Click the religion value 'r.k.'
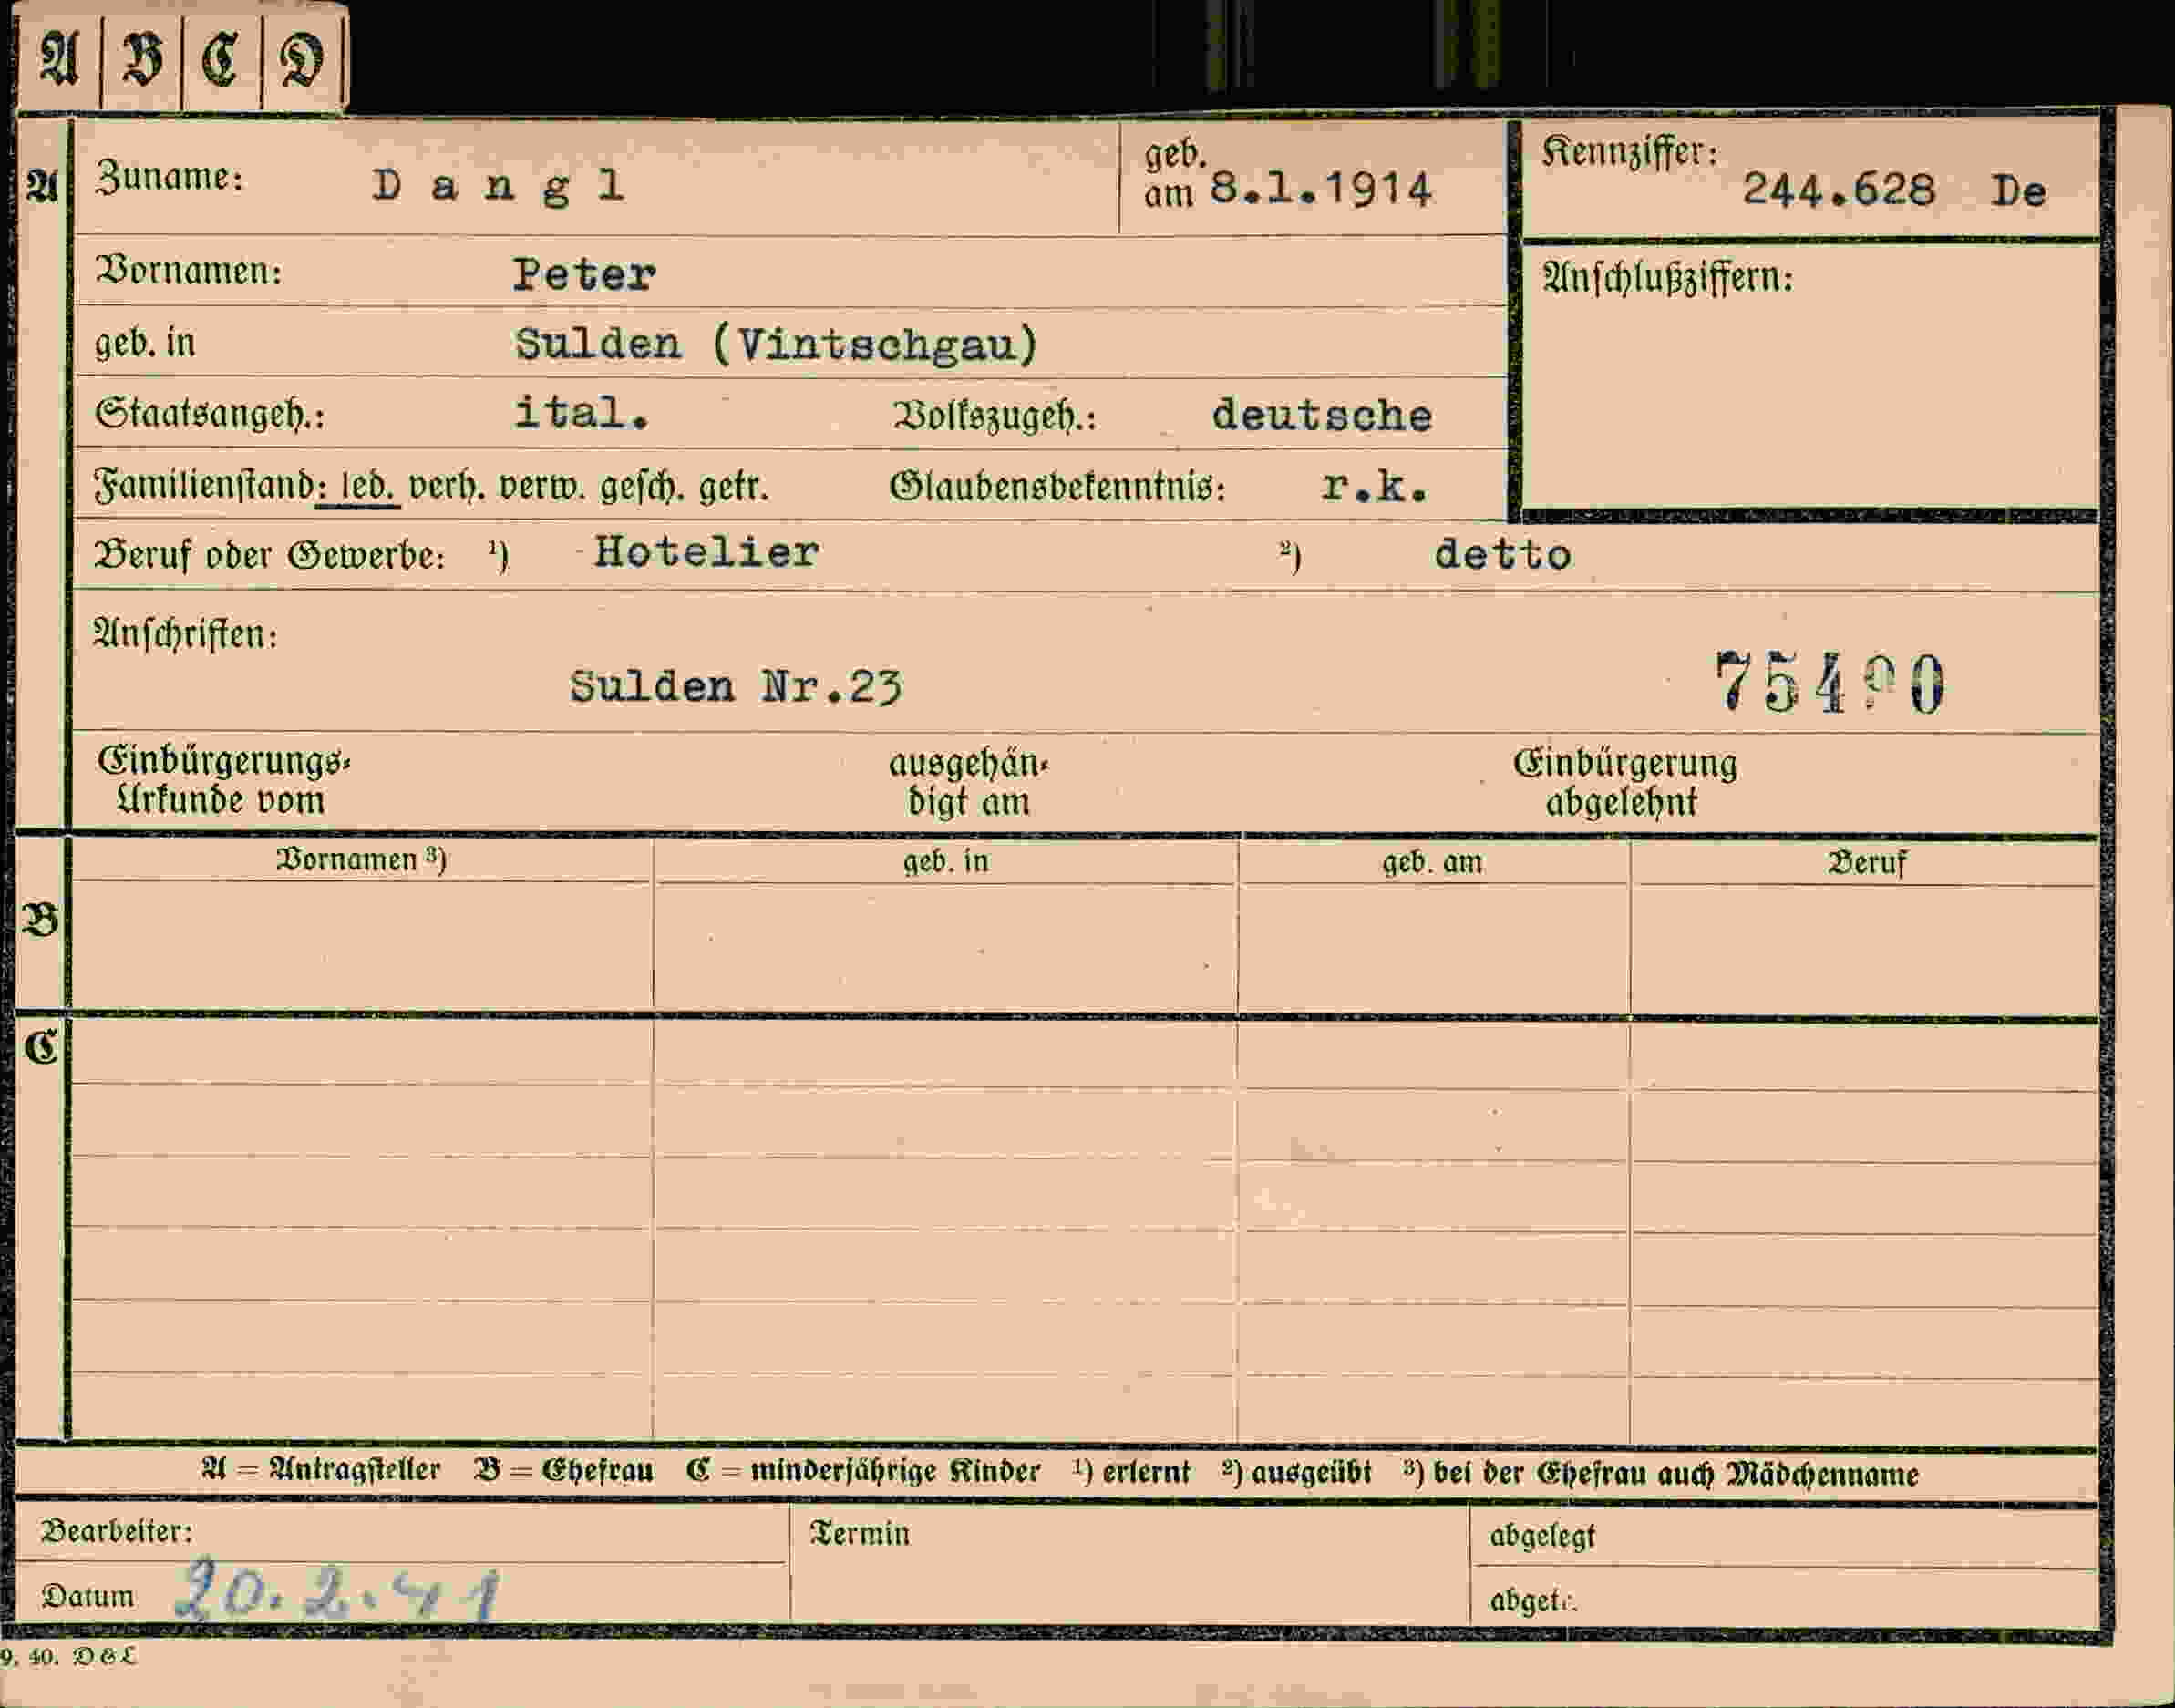Screen dimensions: 2175x1708 (x=1374, y=486)
